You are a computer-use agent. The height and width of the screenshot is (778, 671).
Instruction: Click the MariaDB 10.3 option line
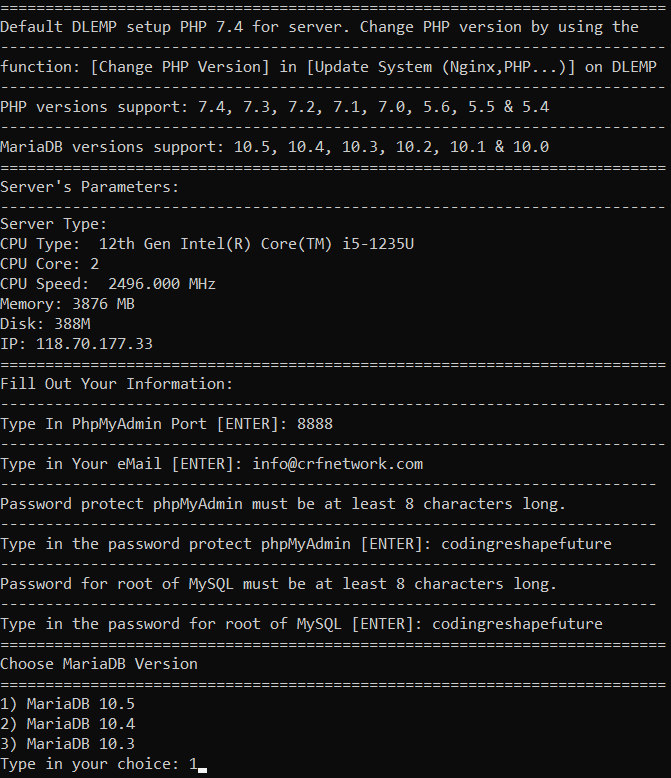pyautogui.click(x=67, y=744)
